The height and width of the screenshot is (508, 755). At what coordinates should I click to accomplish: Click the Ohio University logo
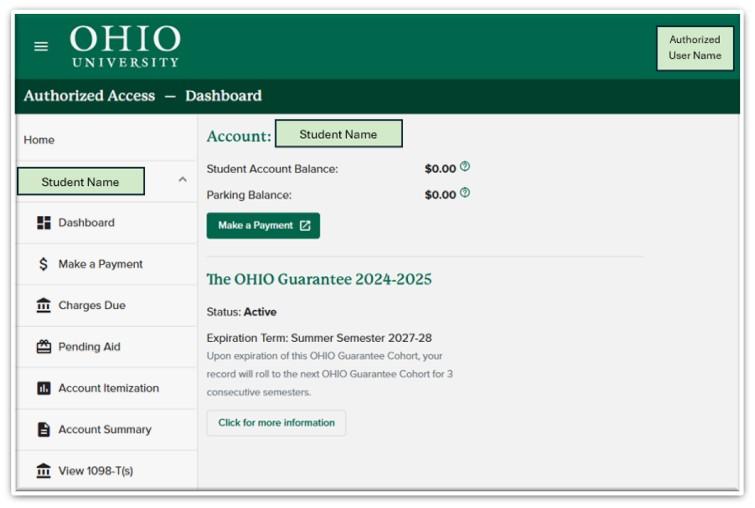(x=125, y=46)
